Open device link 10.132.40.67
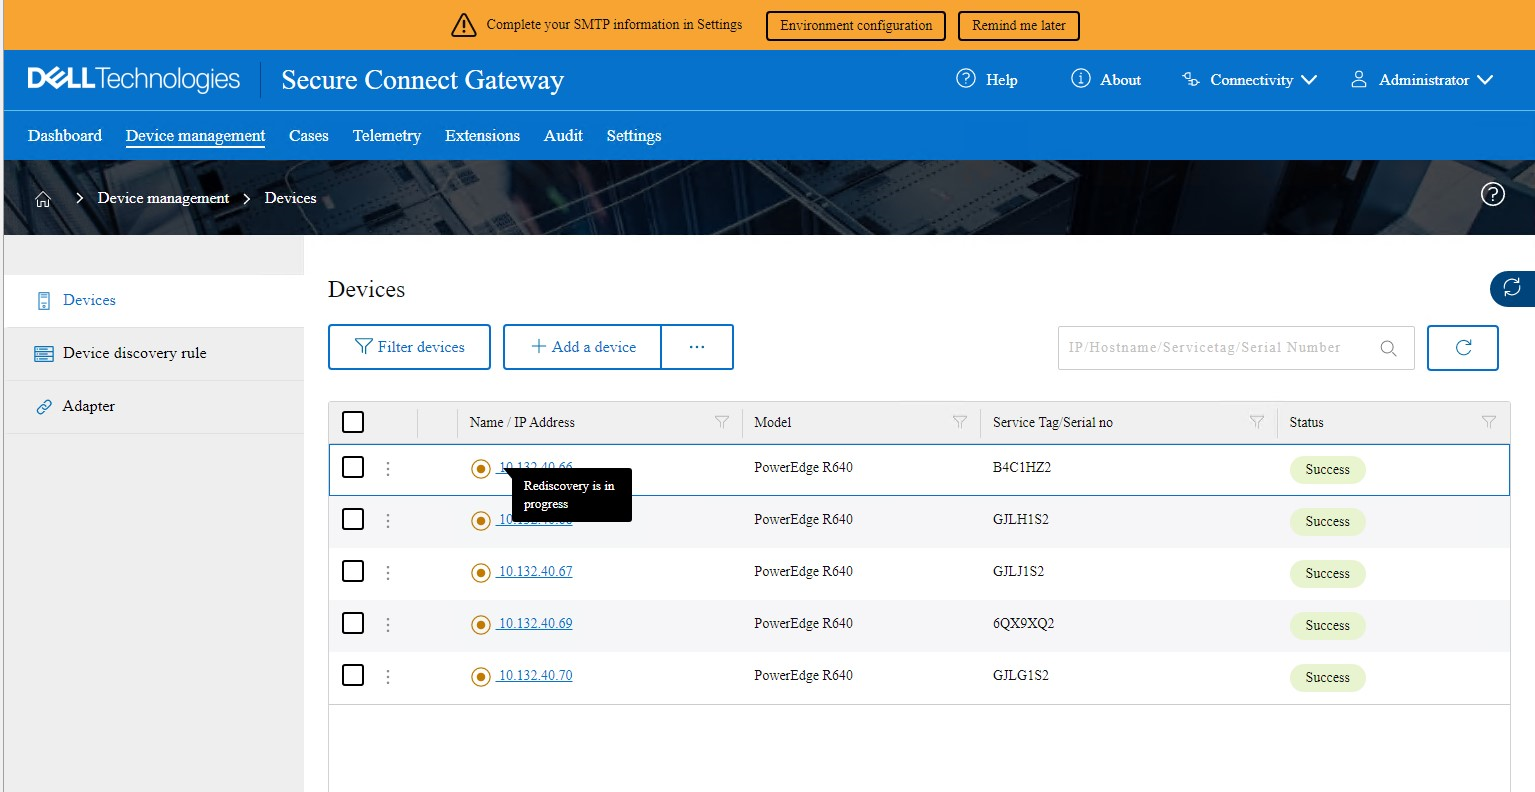Viewport: 1535px width, 792px height. click(535, 572)
